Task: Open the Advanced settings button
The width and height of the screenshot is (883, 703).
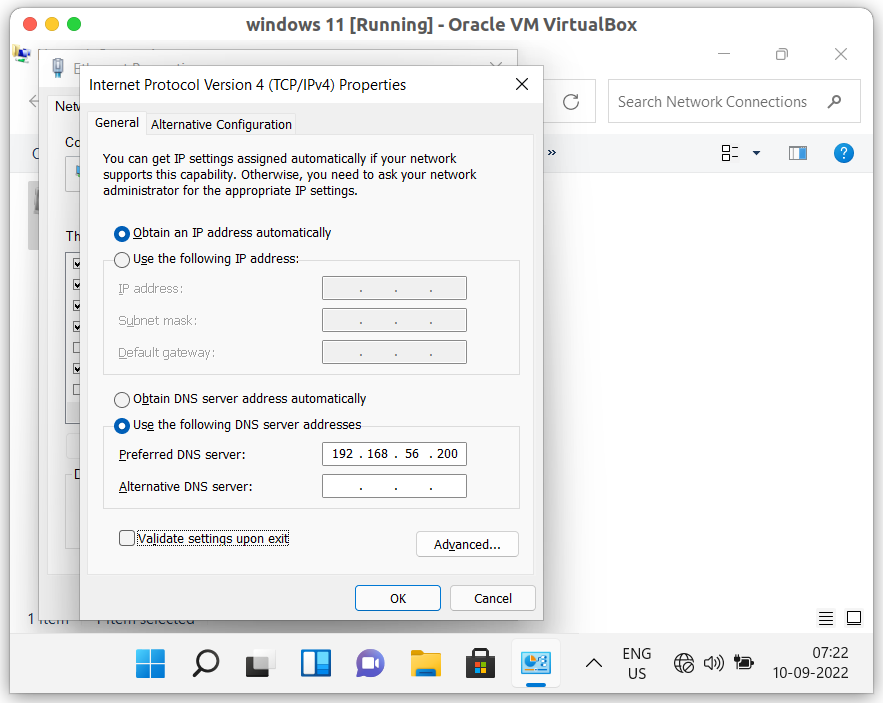Action: (x=467, y=544)
